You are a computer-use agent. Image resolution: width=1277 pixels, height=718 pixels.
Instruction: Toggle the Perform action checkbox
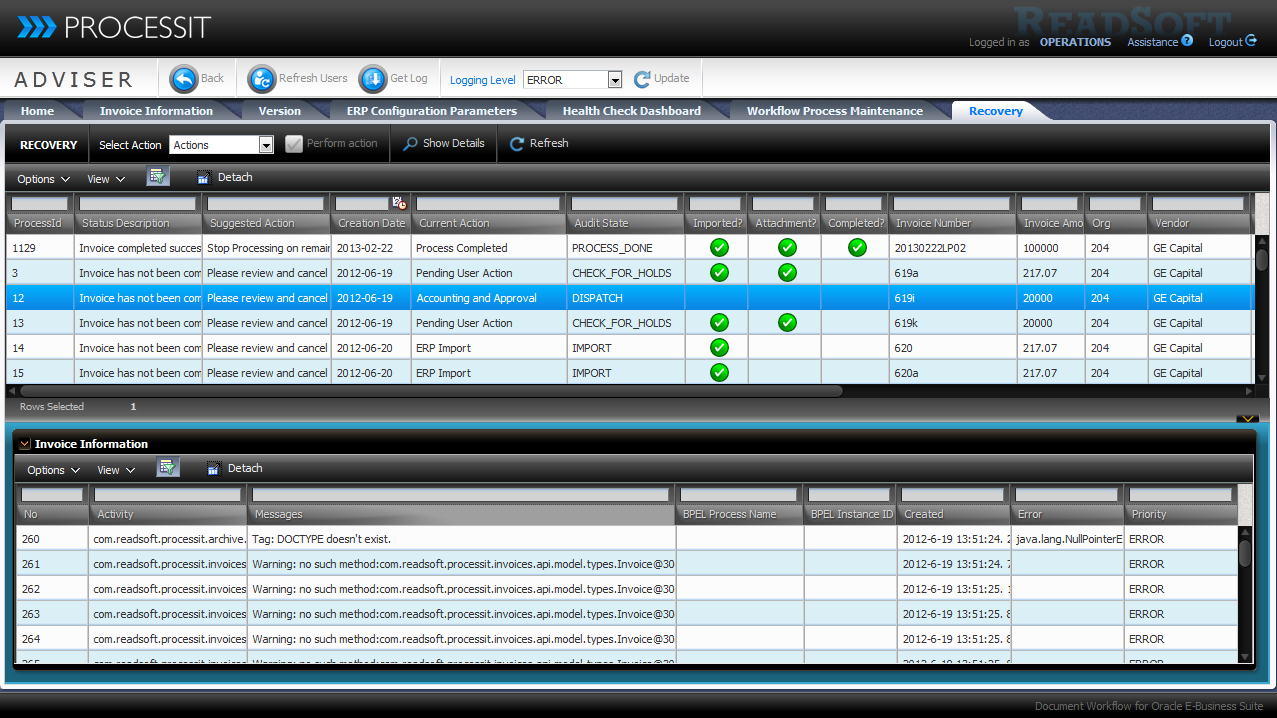tap(294, 144)
